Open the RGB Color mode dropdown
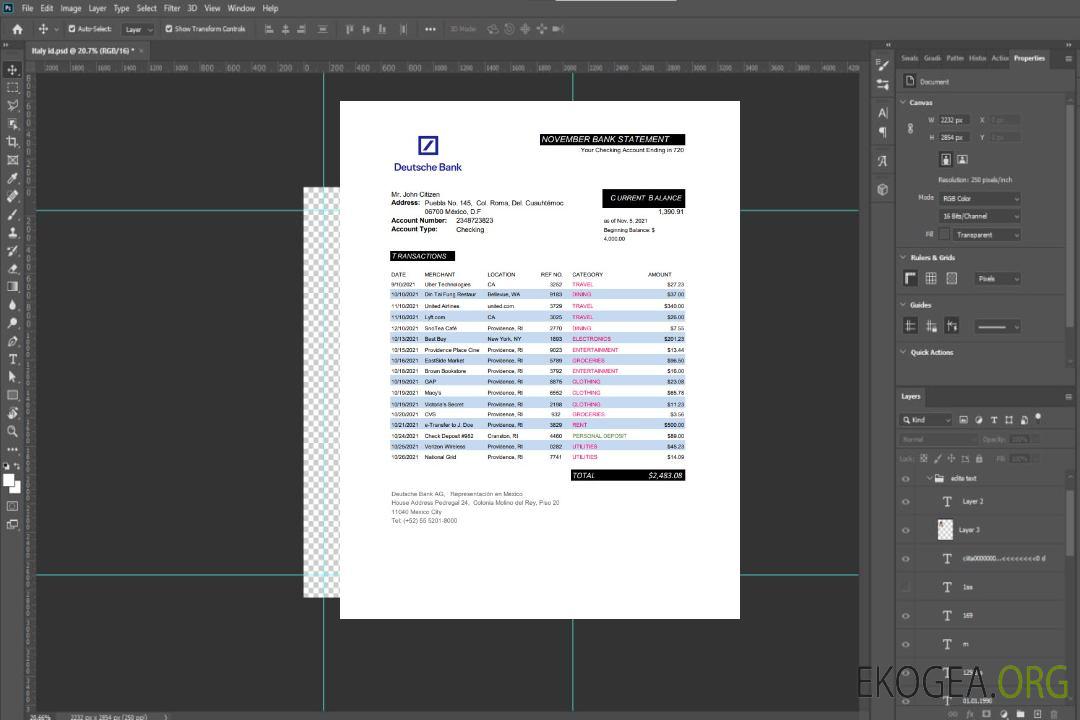 (x=980, y=198)
